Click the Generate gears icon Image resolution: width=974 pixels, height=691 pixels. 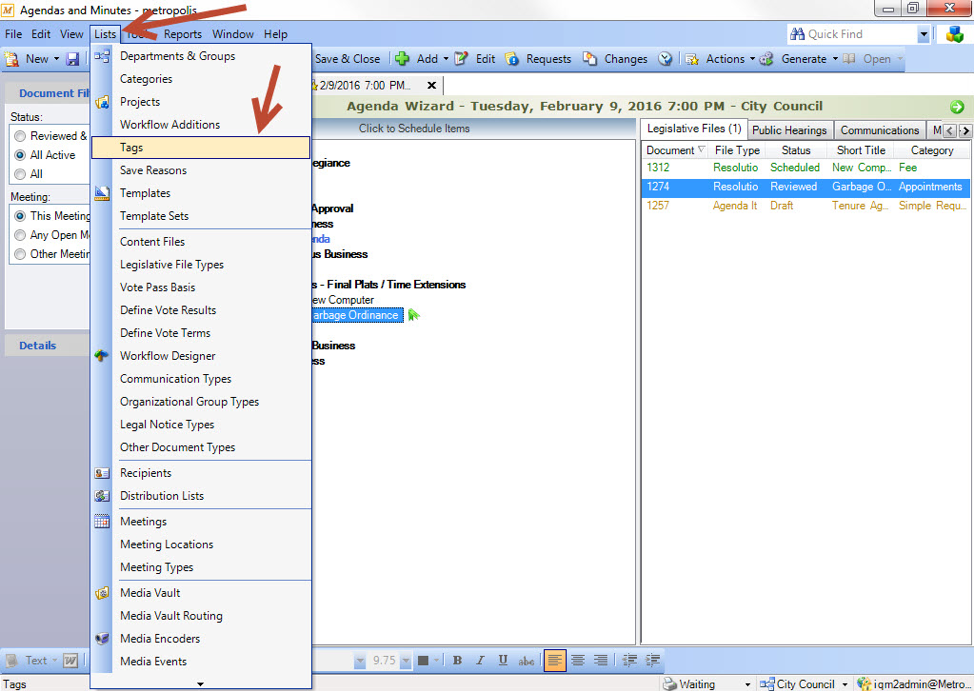click(x=767, y=59)
